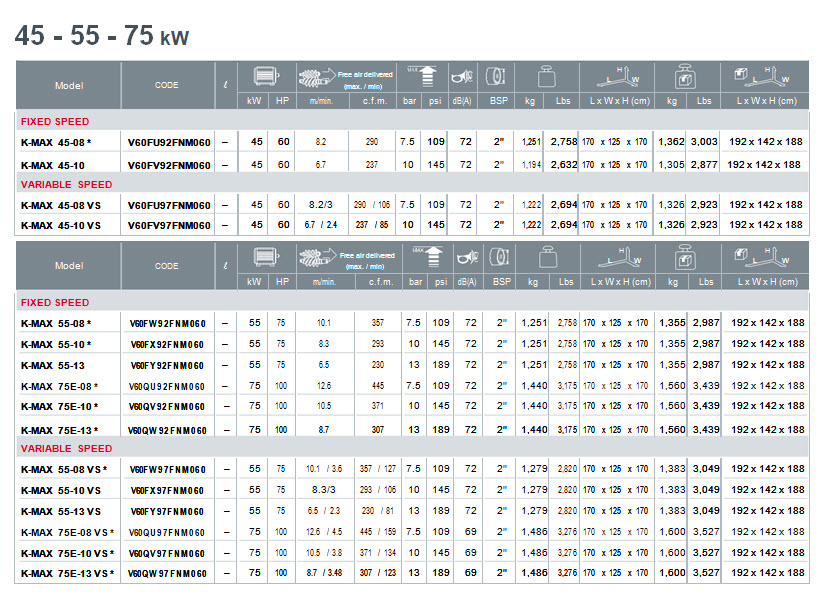This screenshot has height=598, width=827.
Task: Click the code "V60FW97FNM060"
Action: click(x=167, y=469)
